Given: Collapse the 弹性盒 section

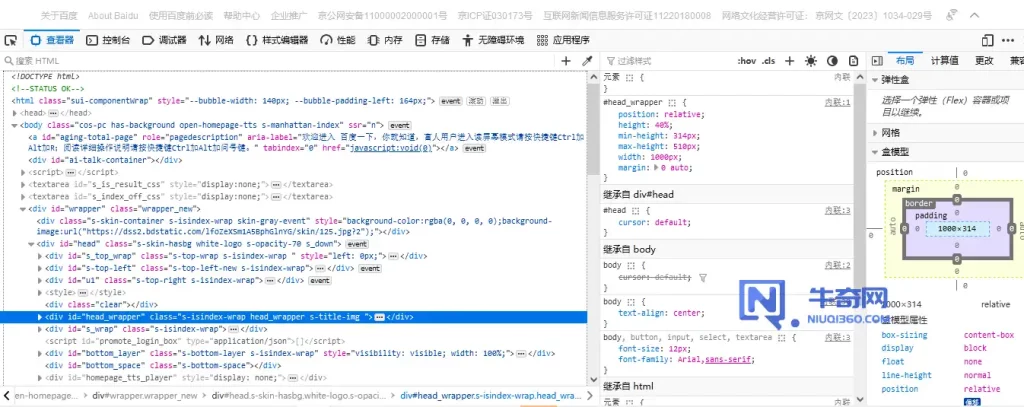Looking at the screenshot, I should tap(875, 80).
